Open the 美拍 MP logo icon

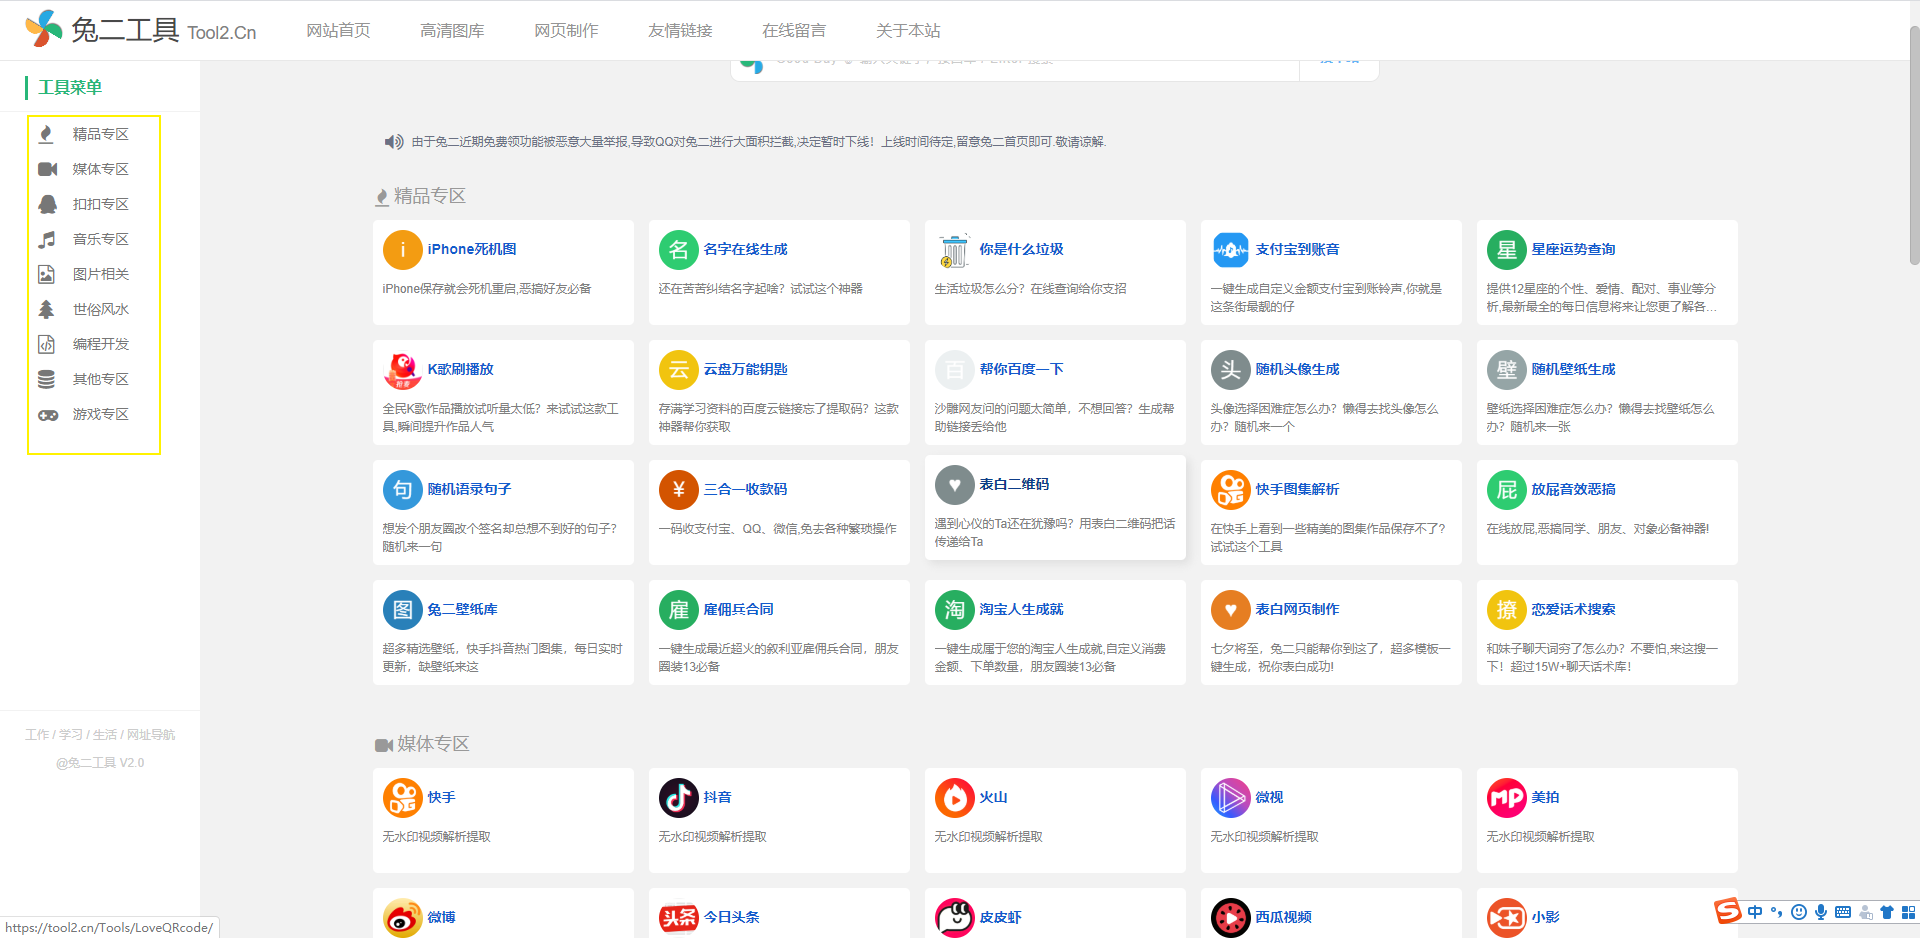pyautogui.click(x=1506, y=798)
